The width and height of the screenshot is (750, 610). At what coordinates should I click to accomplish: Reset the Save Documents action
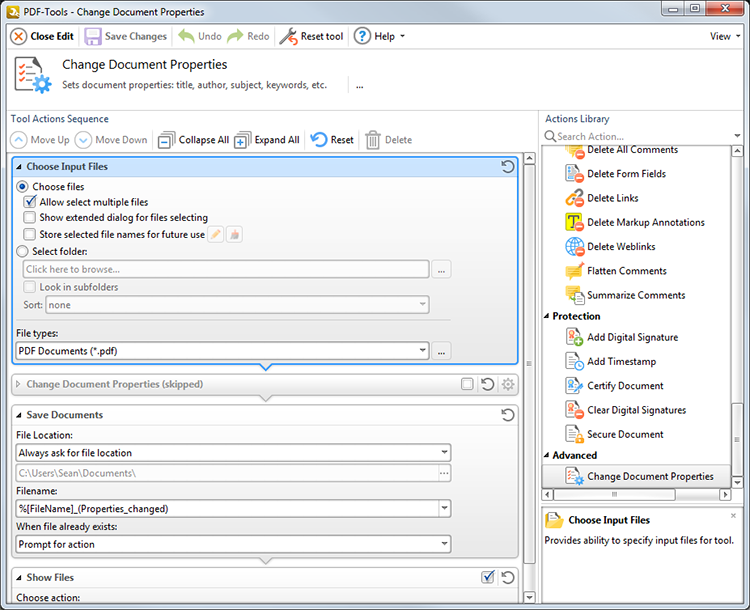(x=507, y=415)
